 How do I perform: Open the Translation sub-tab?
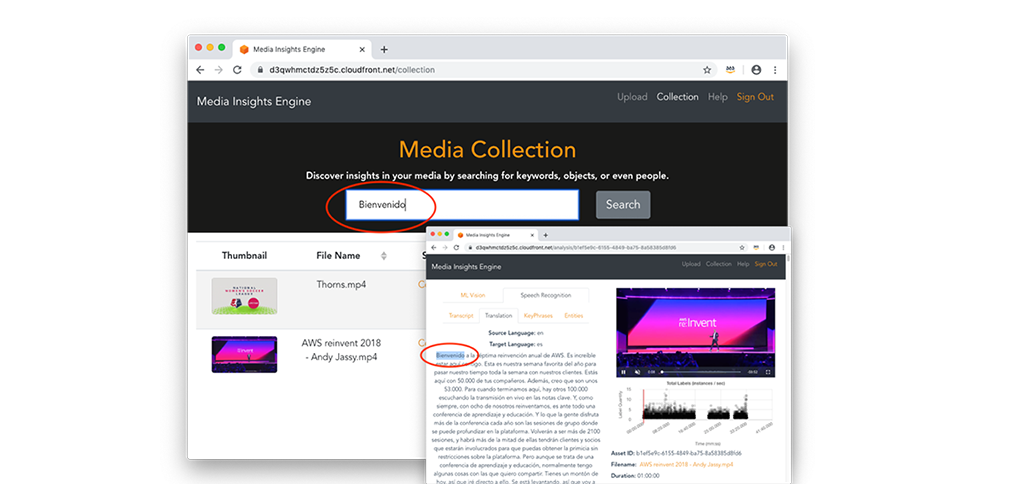tap(498, 315)
